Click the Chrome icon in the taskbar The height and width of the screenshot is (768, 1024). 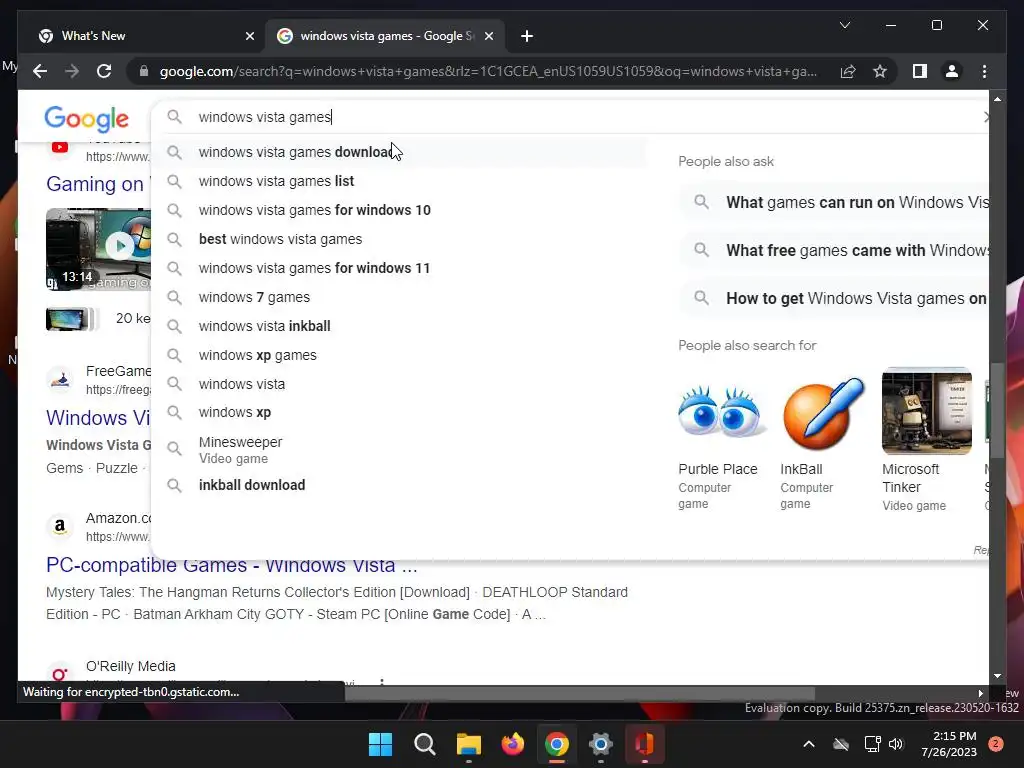click(x=556, y=744)
